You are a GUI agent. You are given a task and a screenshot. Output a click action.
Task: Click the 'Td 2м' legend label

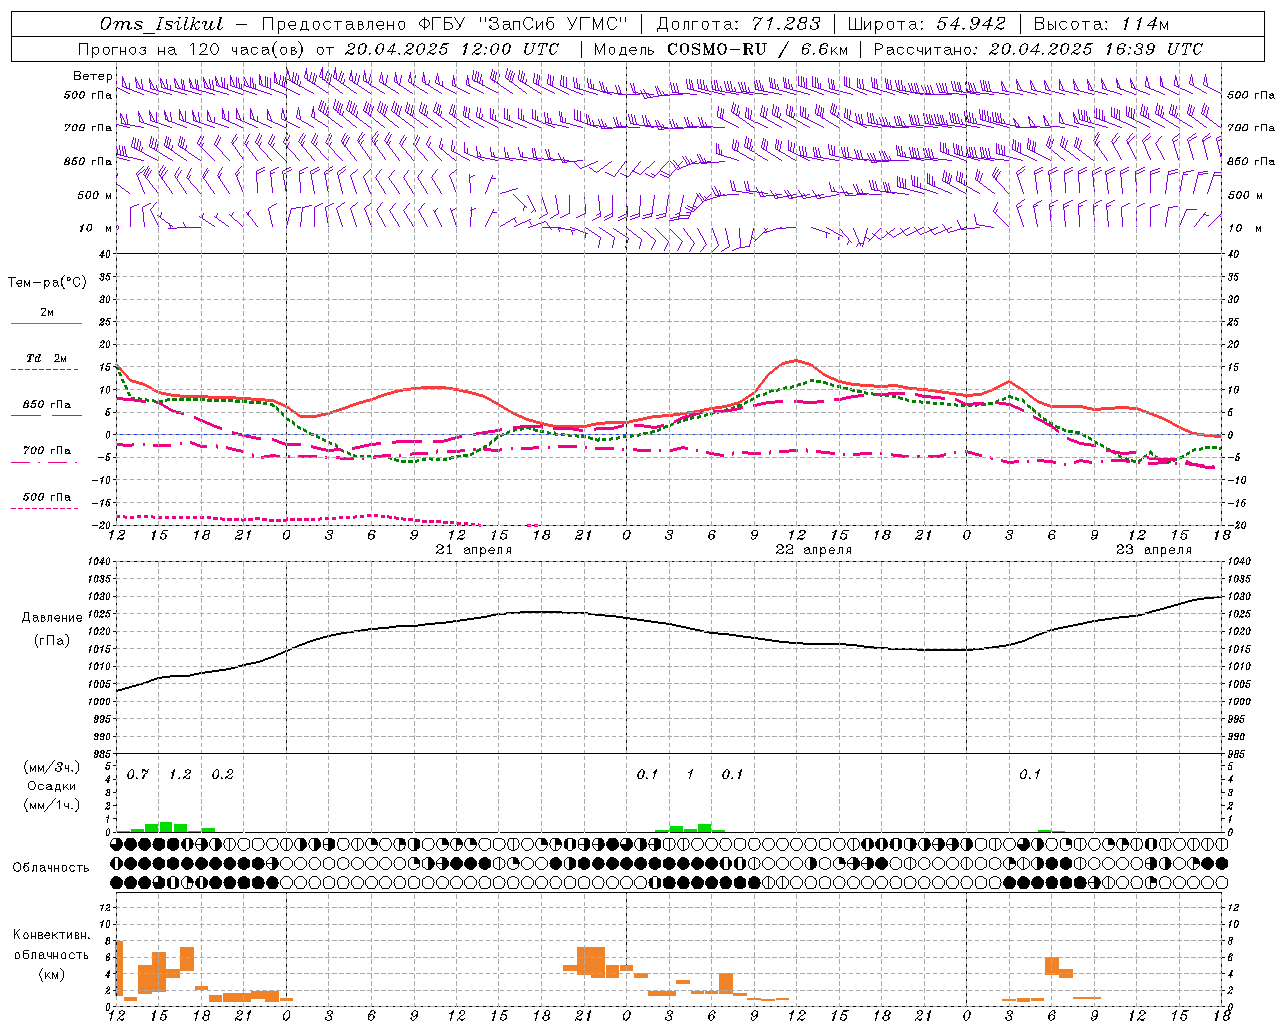click(x=46, y=358)
